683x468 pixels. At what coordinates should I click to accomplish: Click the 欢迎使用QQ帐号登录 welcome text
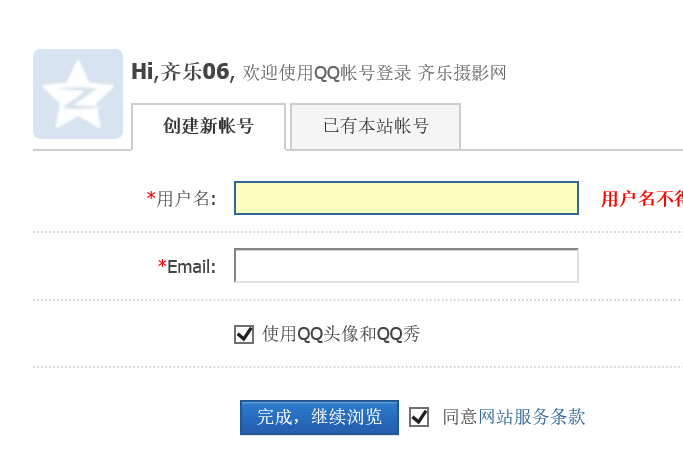327,72
